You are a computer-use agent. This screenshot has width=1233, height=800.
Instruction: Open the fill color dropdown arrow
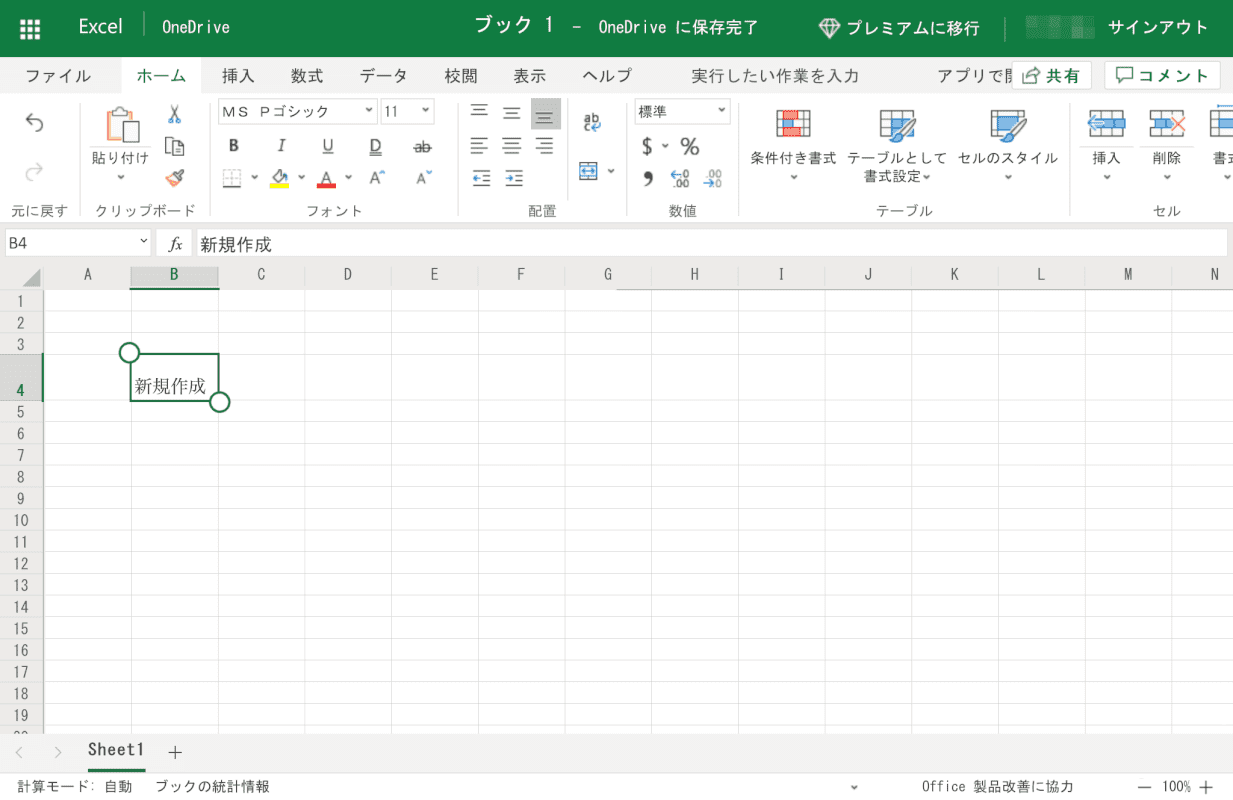[301, 178]
